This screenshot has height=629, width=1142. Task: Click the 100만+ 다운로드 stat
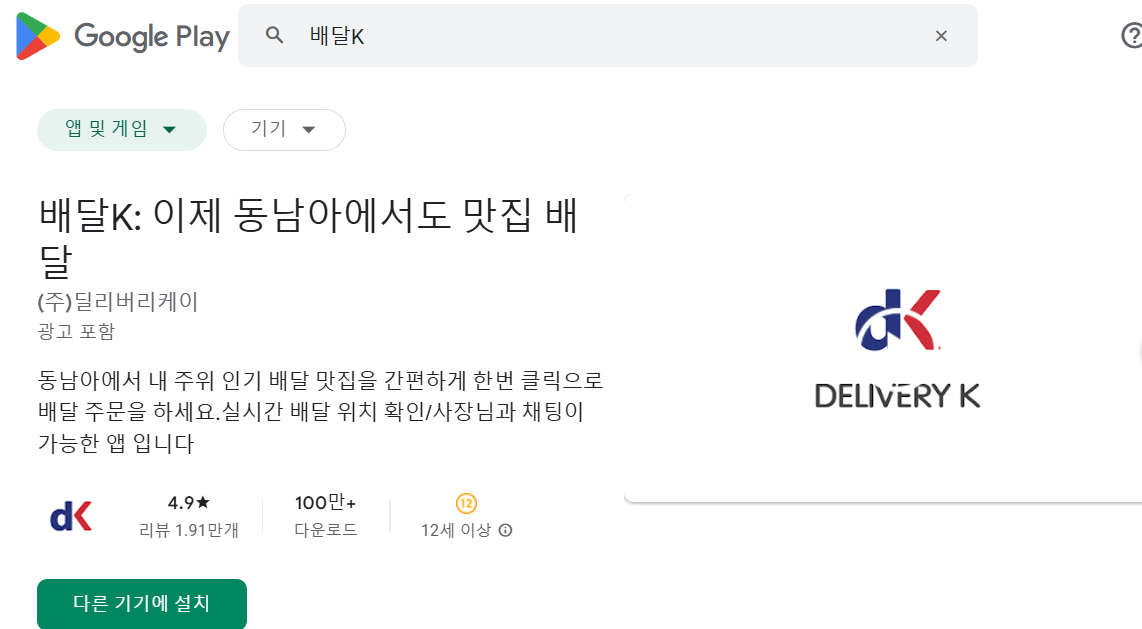[x=326, y=515]
